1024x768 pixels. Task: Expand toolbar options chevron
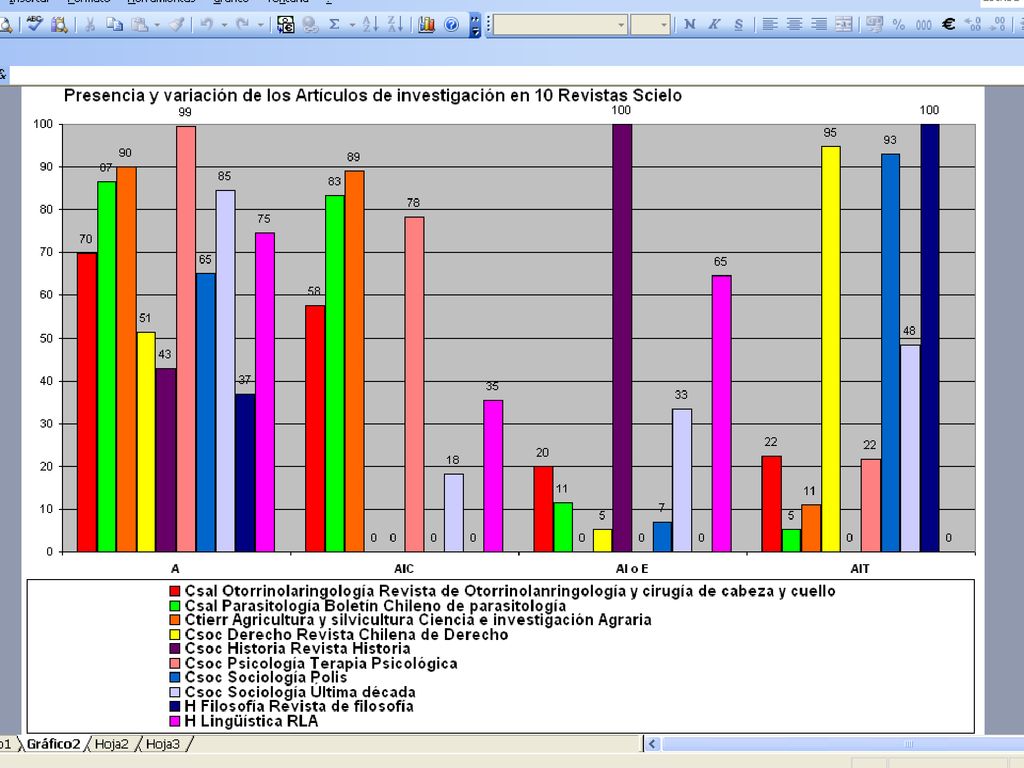pyautogui.click(x=475, y=25)
